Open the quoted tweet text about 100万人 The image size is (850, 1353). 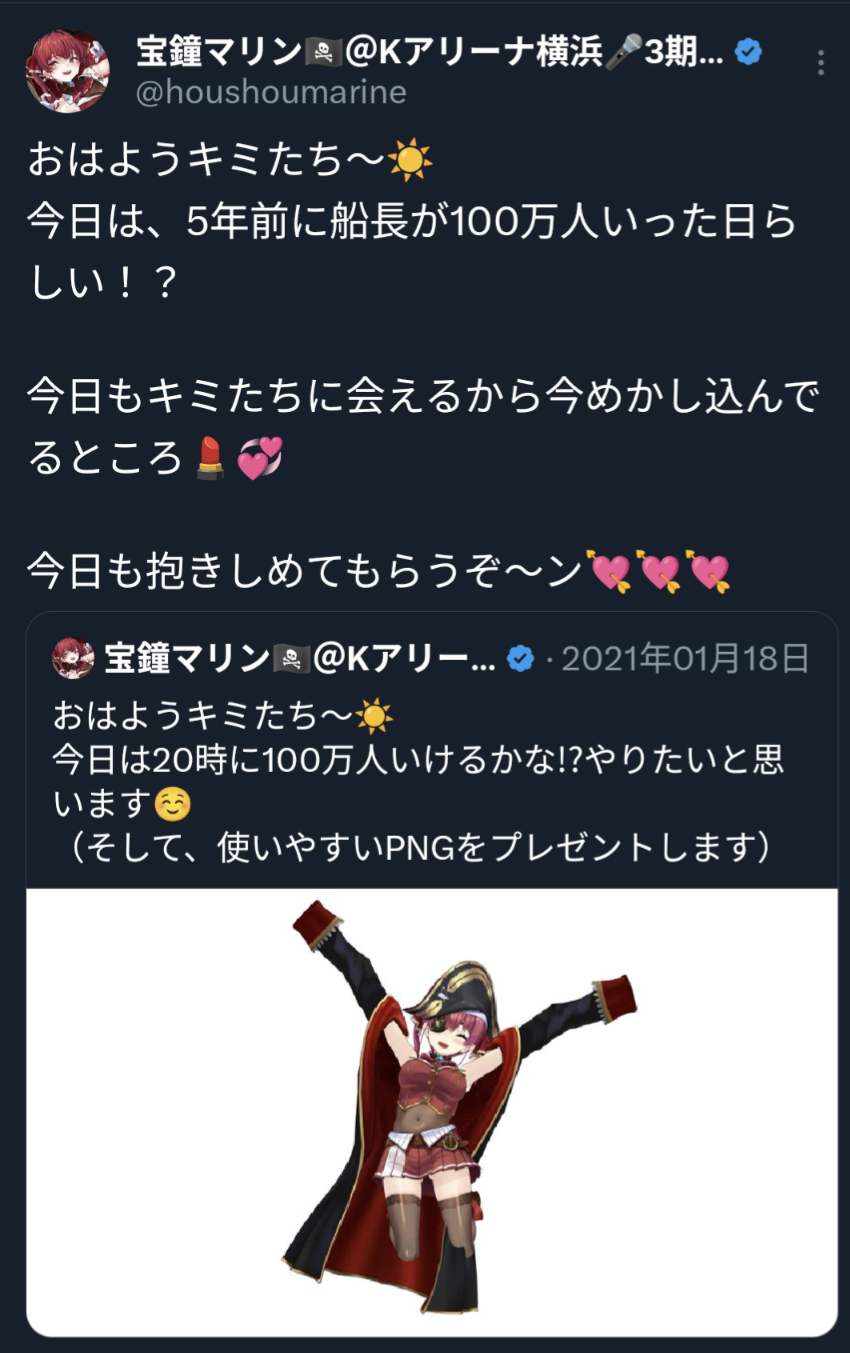(x=418, y=782)
